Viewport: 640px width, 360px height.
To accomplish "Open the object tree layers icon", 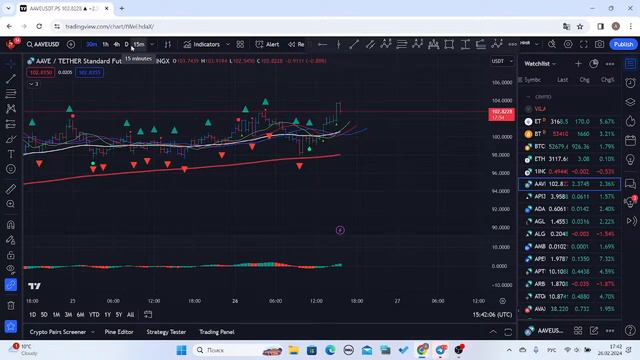I will tap(630, 102).
